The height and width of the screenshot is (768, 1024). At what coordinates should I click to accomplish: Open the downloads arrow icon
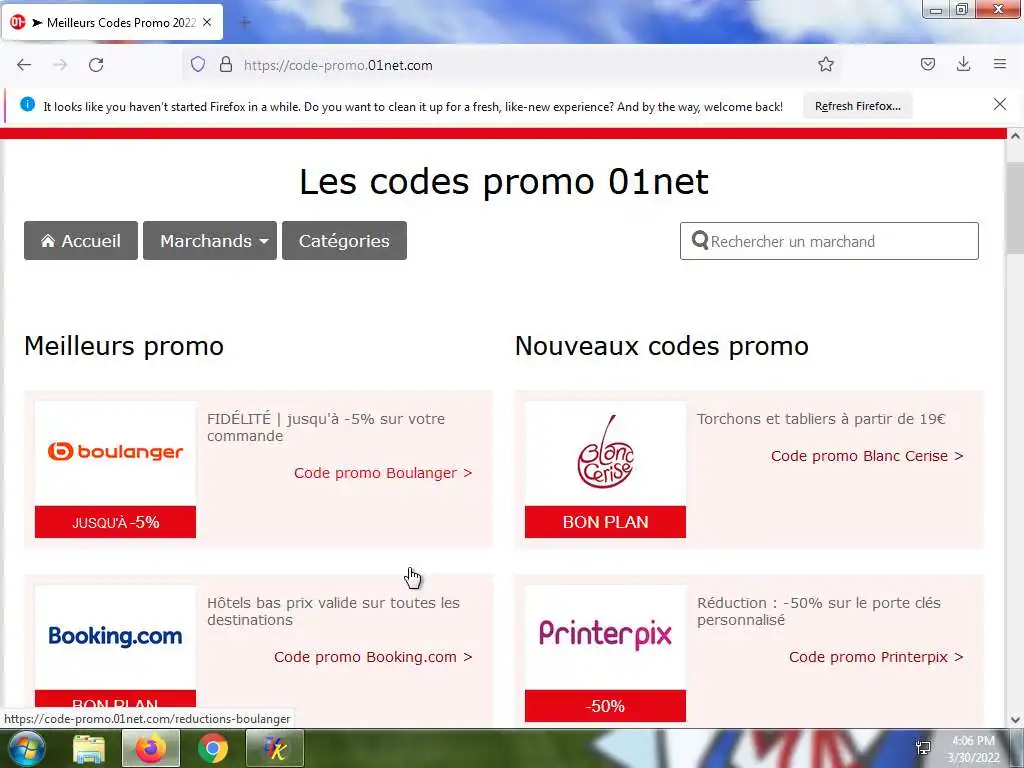(x=963, y=64)
